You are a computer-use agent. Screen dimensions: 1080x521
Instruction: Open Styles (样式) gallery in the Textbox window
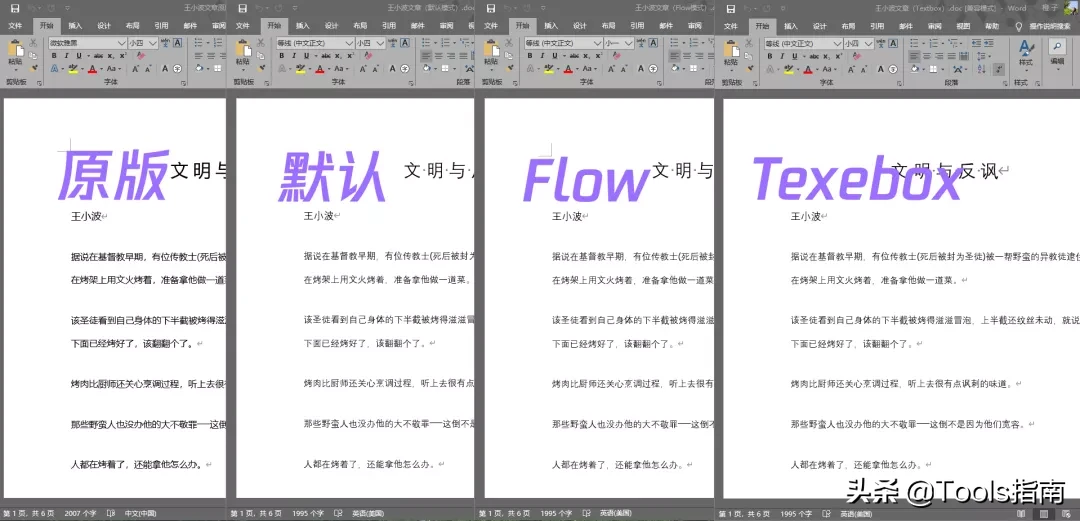point(1026,54)
